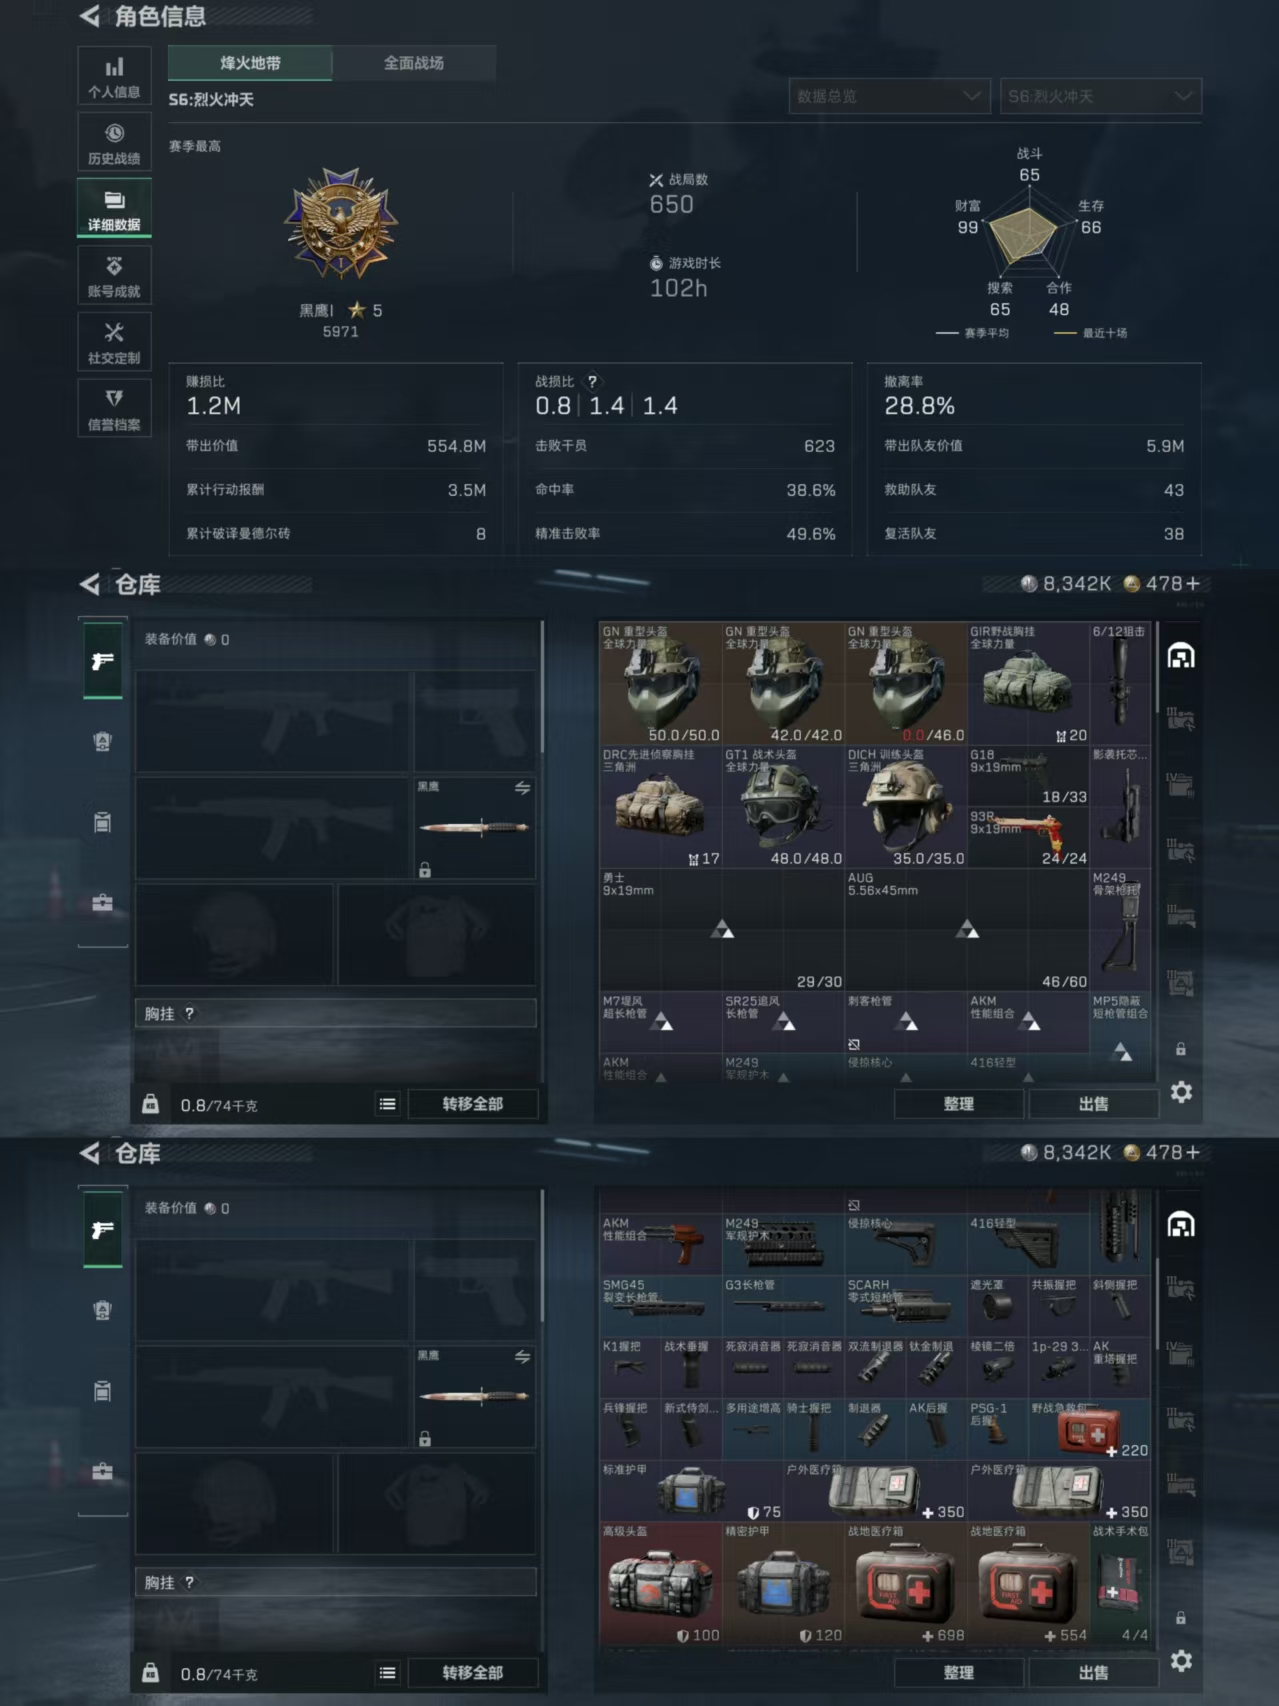
Task: Toggle lock icon above upper settings gear
Action: coord(1181,1049)
